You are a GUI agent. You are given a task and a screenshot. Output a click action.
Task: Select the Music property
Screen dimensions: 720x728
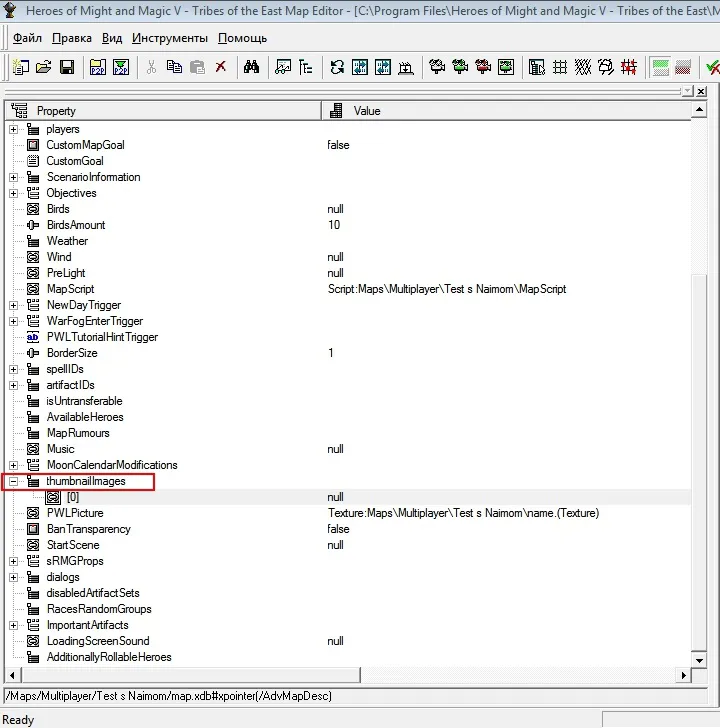(60, 449)
